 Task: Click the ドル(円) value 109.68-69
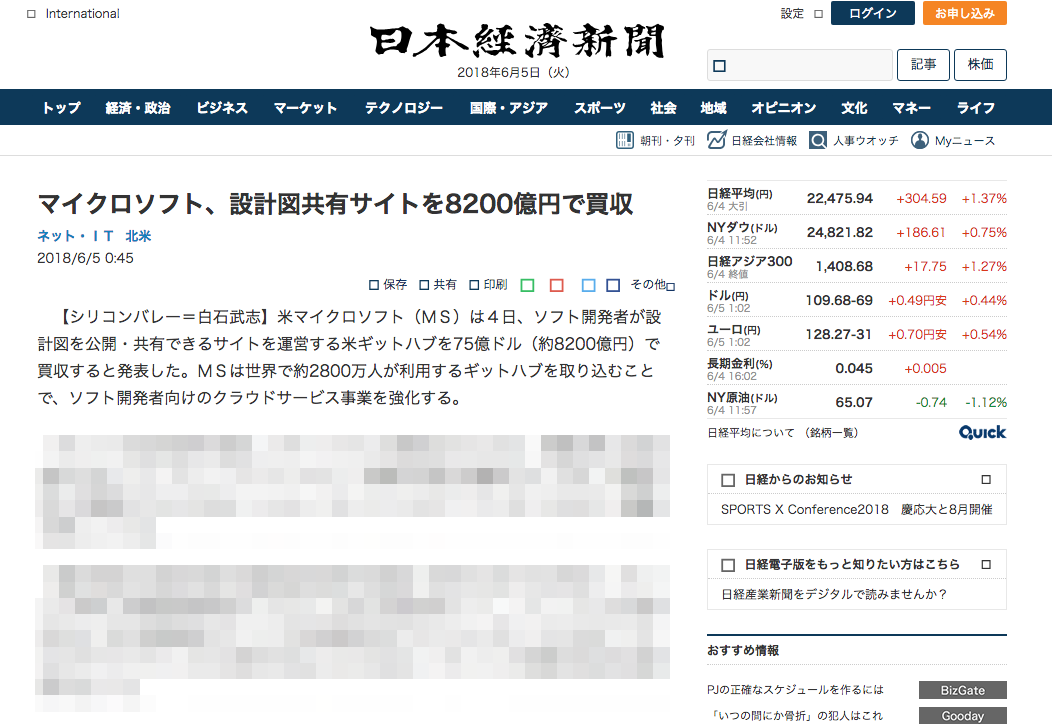(x=839, y=301)
